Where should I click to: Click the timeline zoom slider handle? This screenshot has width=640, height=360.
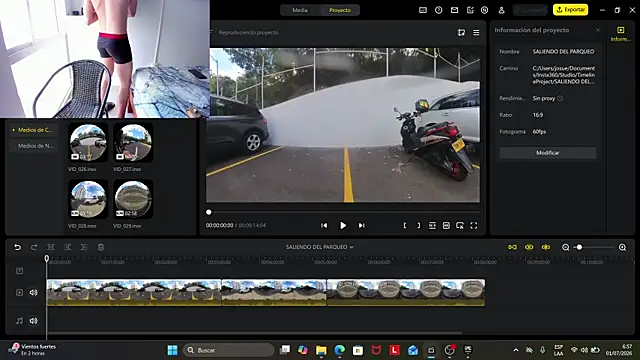[579, 247]
